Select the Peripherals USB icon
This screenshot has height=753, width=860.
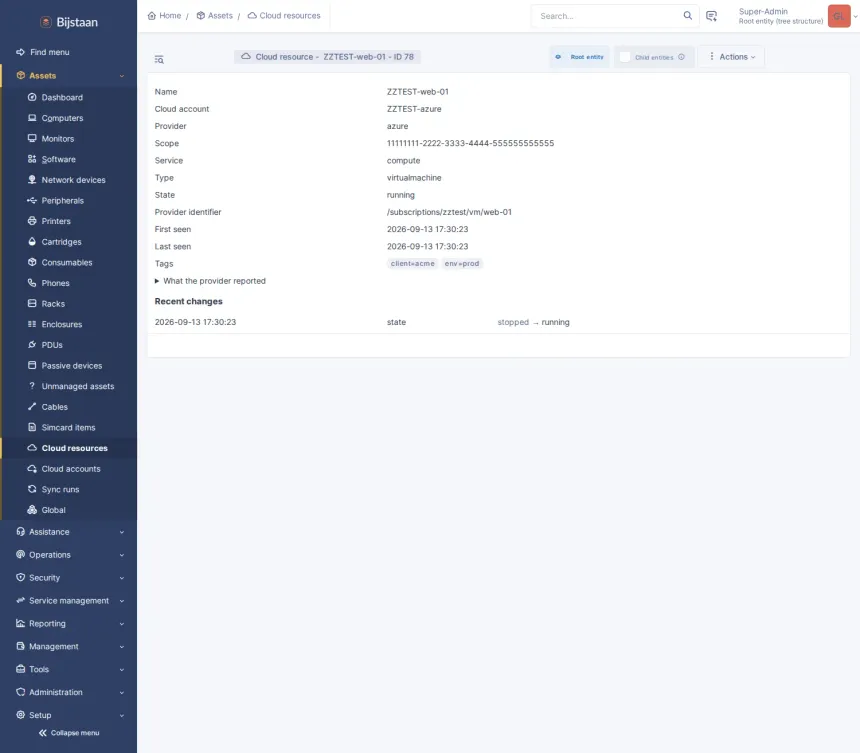[x=32, y=200]
